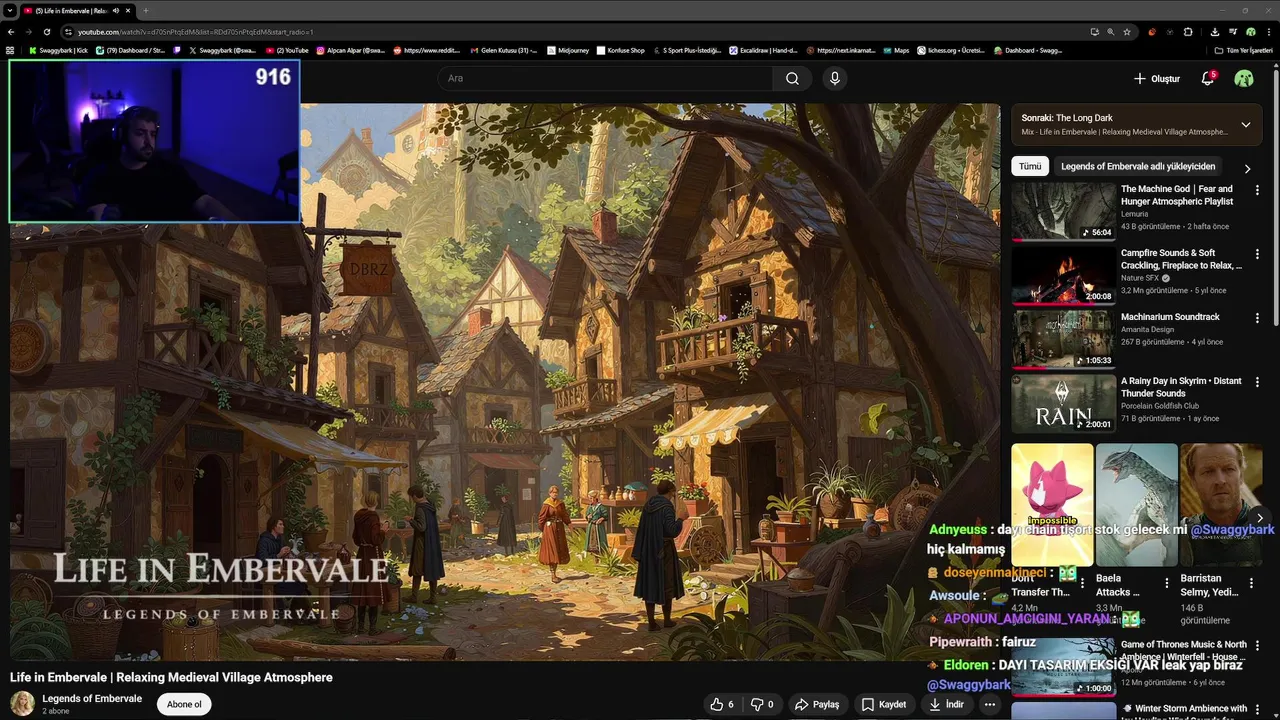
Task: Open browser downloads
Action: click(x=1215, y=32)
